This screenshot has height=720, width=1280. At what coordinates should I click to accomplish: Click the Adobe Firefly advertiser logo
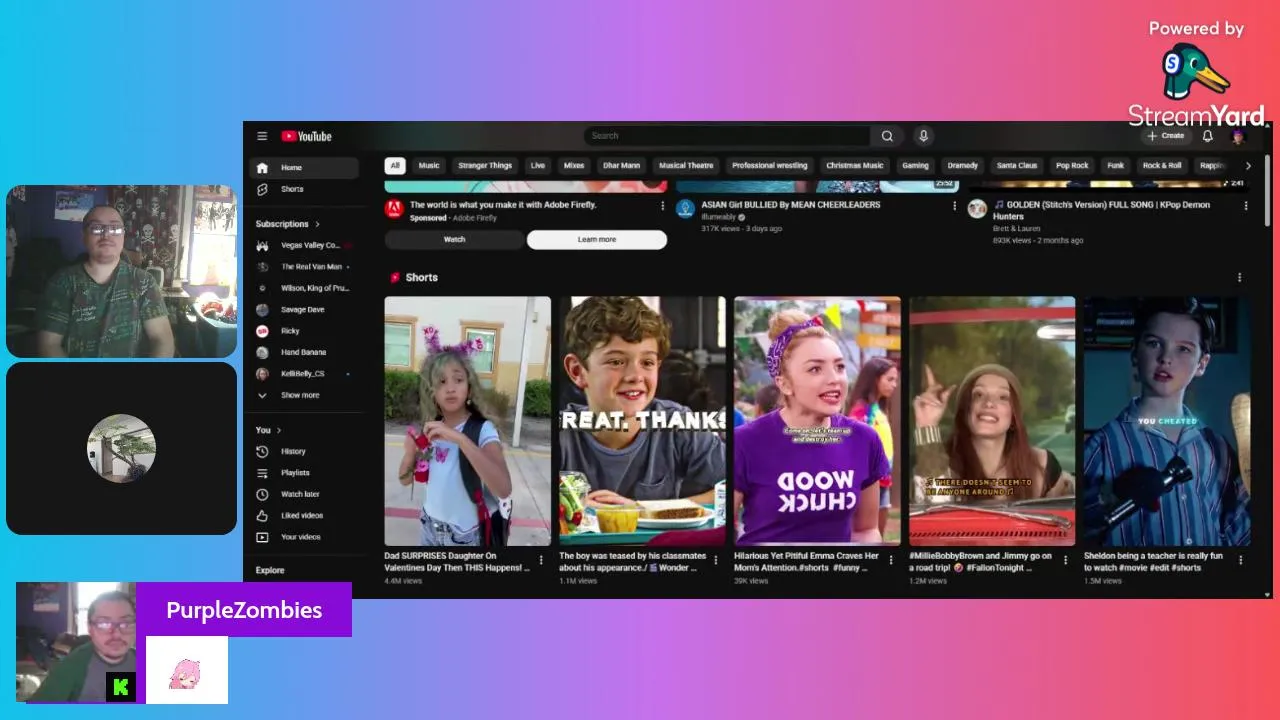(394, 209)
